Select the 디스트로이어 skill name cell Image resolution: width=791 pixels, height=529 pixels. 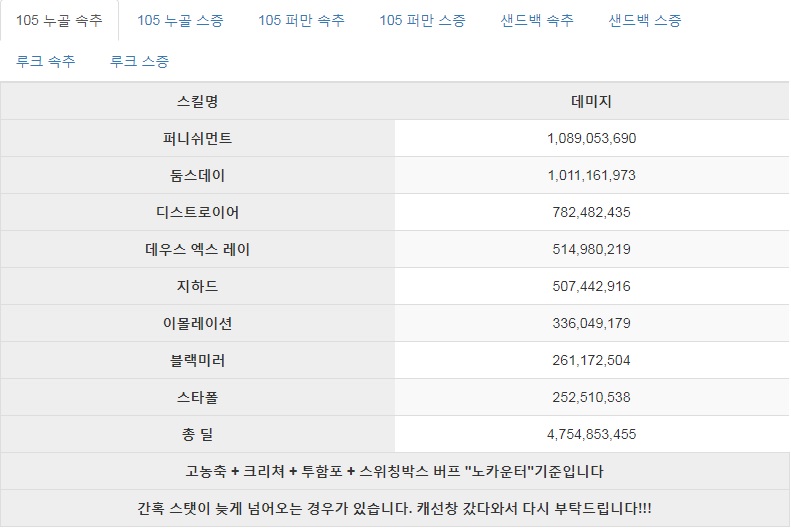[x=197, y=212]
